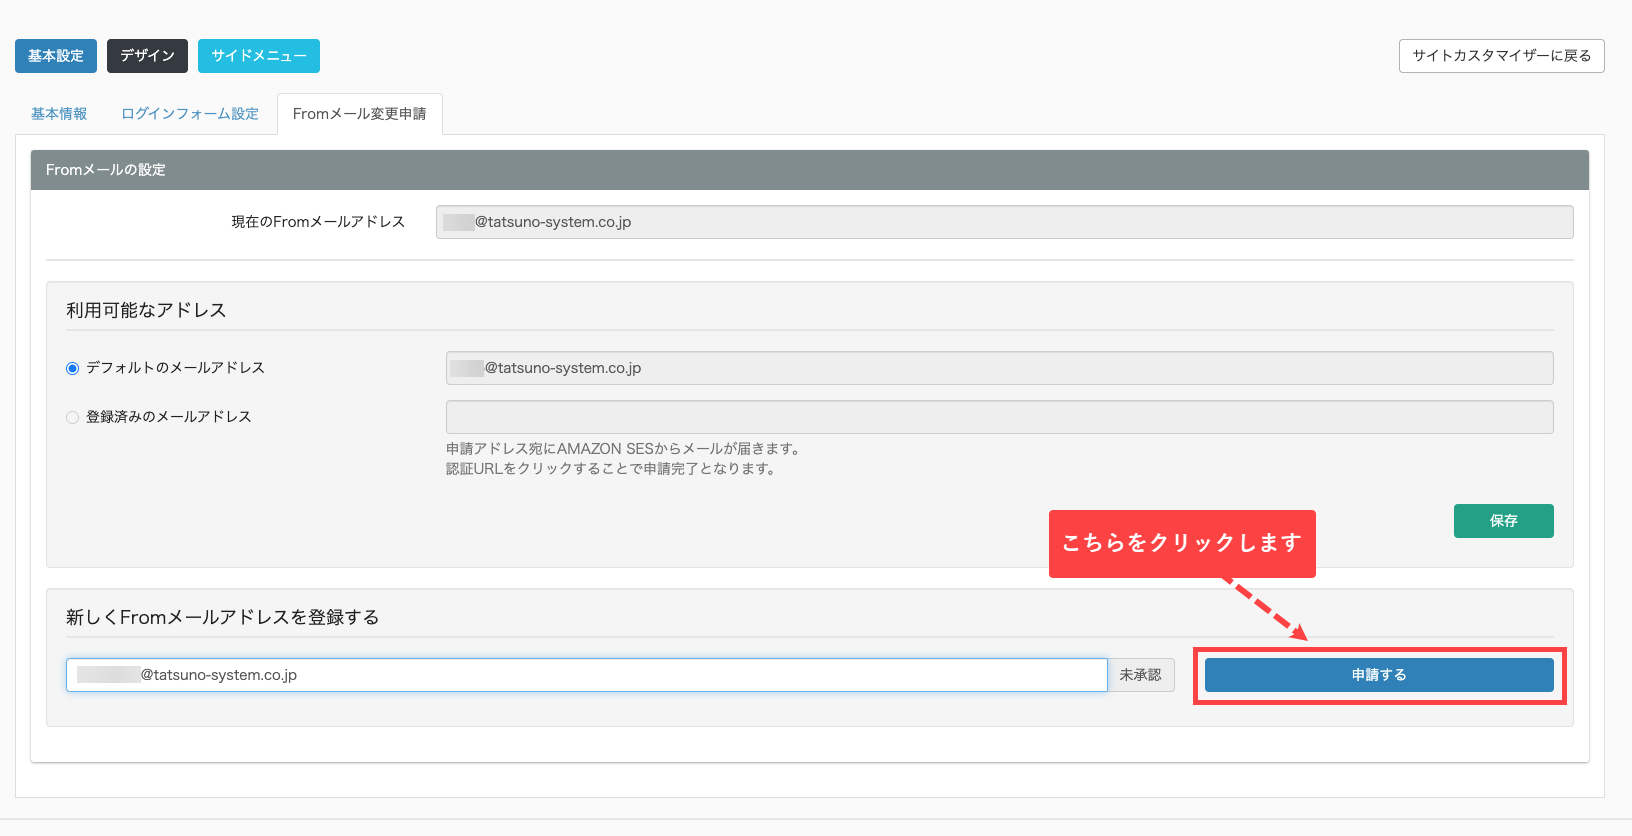Click the 未承認 status badge

coord(1140,675)
